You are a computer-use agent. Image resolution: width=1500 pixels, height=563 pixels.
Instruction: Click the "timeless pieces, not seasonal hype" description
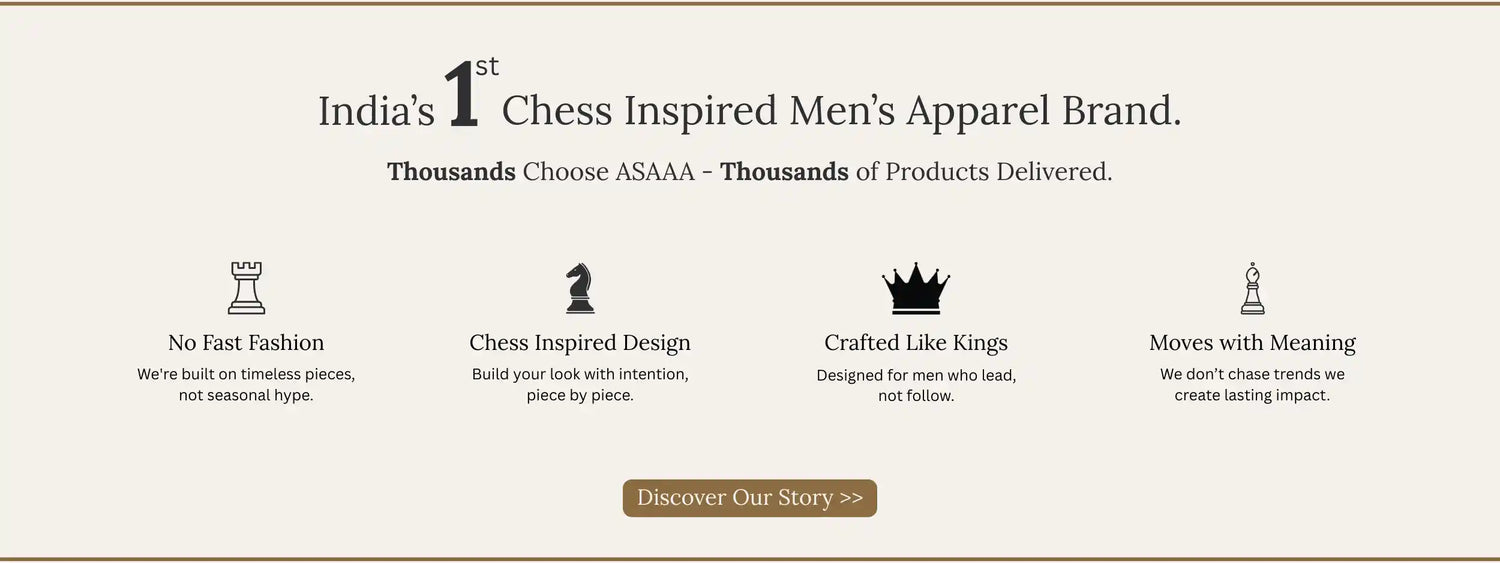[246, 385]
